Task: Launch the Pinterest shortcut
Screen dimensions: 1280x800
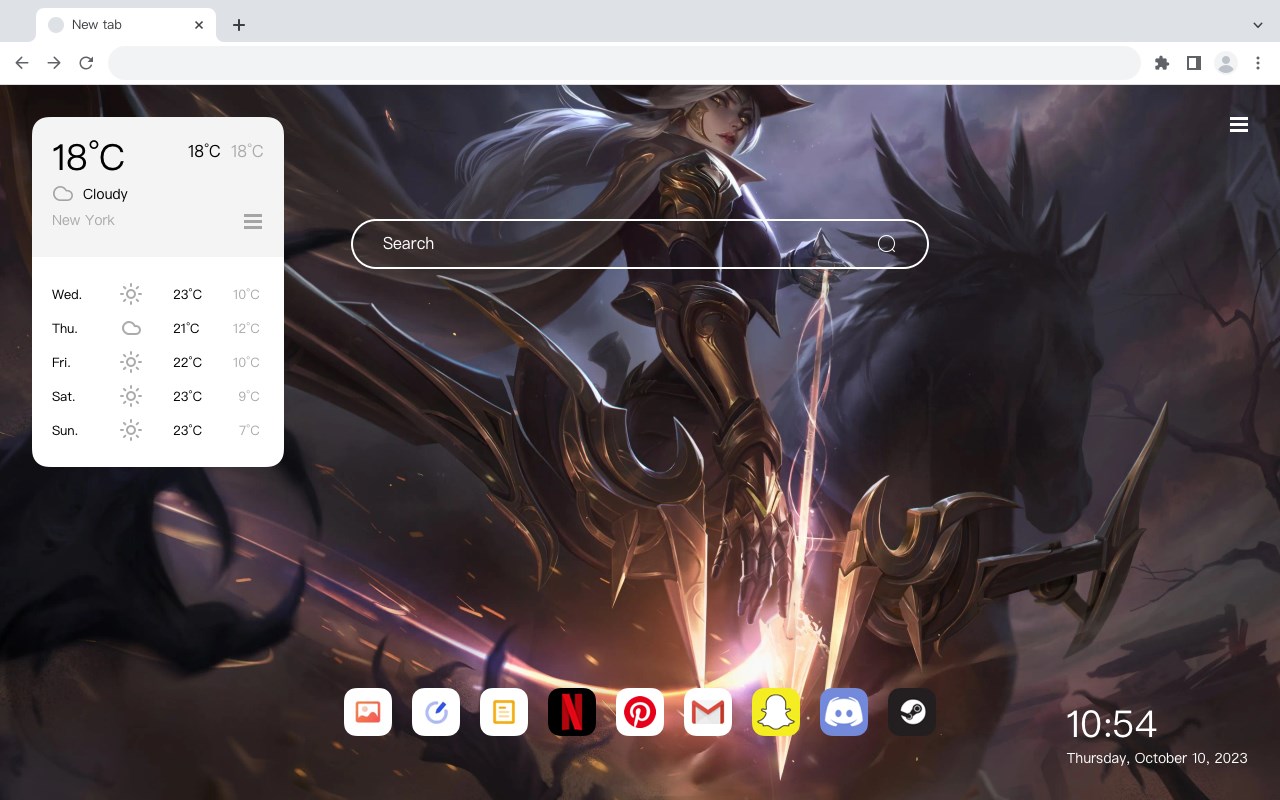Action: (x=640, y=712)
